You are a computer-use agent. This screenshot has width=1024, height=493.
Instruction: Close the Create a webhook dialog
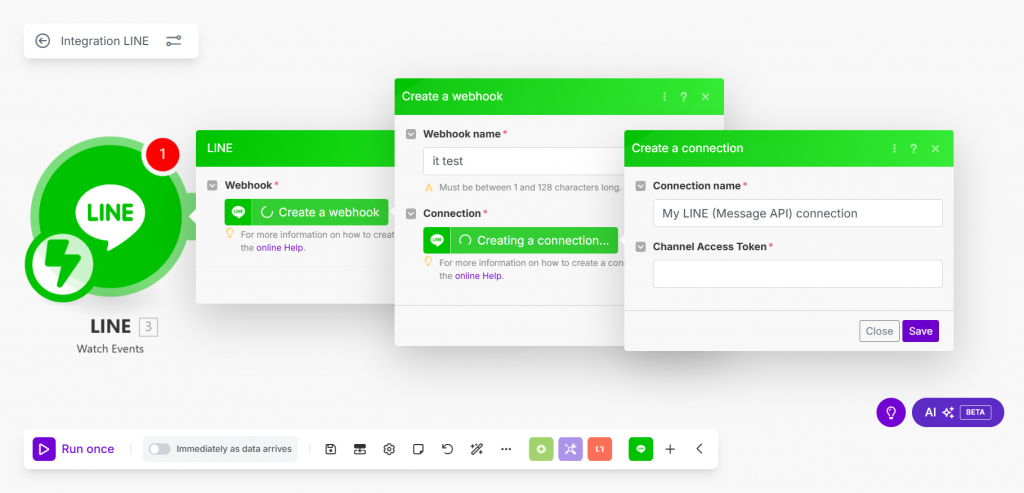pos(705,97)
